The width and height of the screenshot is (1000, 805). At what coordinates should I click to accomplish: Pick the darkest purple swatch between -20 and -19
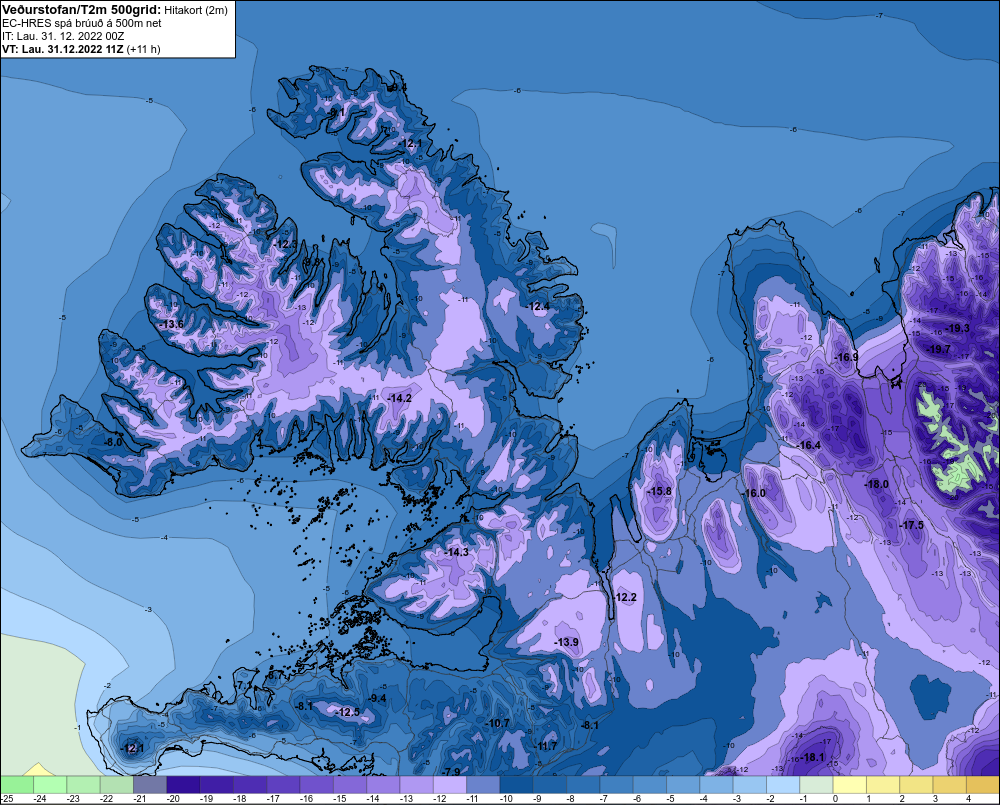click(183, 784)
